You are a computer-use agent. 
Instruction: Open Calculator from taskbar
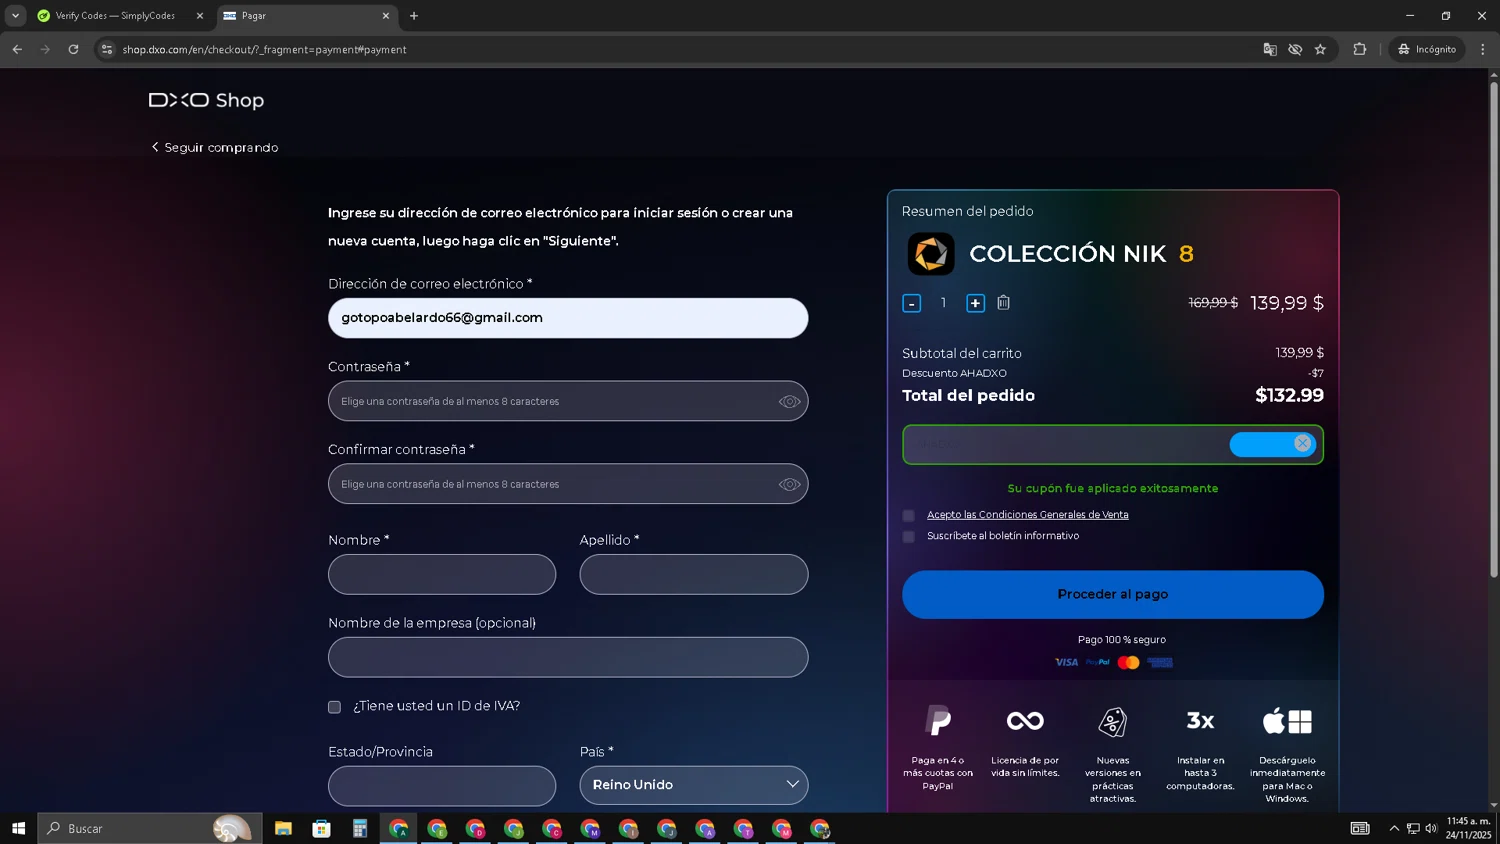tap(360, 828)
